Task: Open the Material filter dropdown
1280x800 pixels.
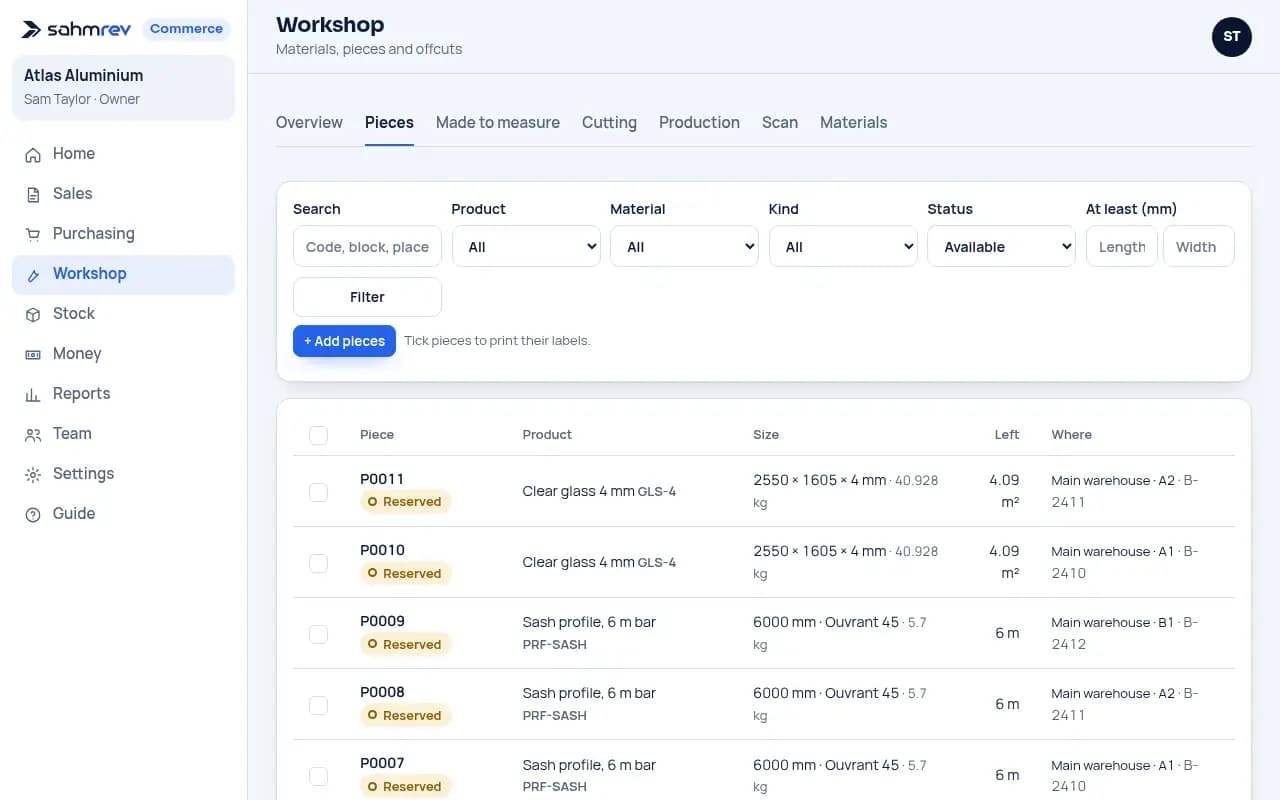Action: 684,246
